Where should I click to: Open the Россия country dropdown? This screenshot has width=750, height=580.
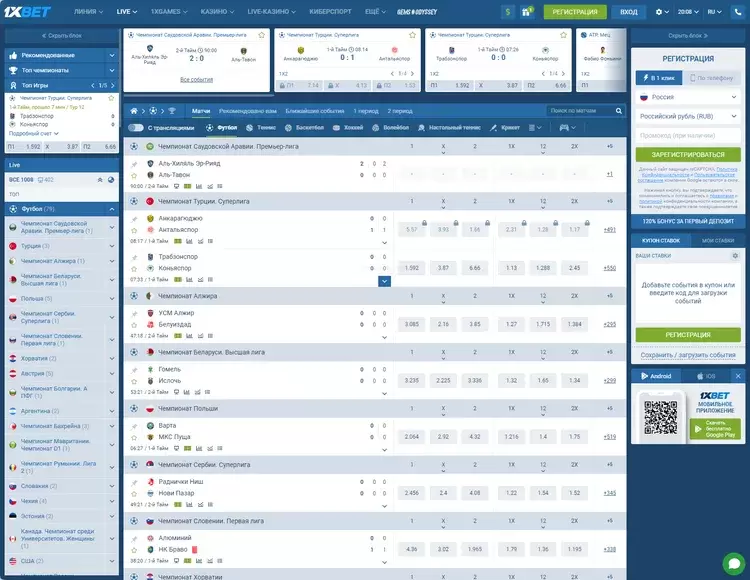pyautogui.click(x=688, y=97)
